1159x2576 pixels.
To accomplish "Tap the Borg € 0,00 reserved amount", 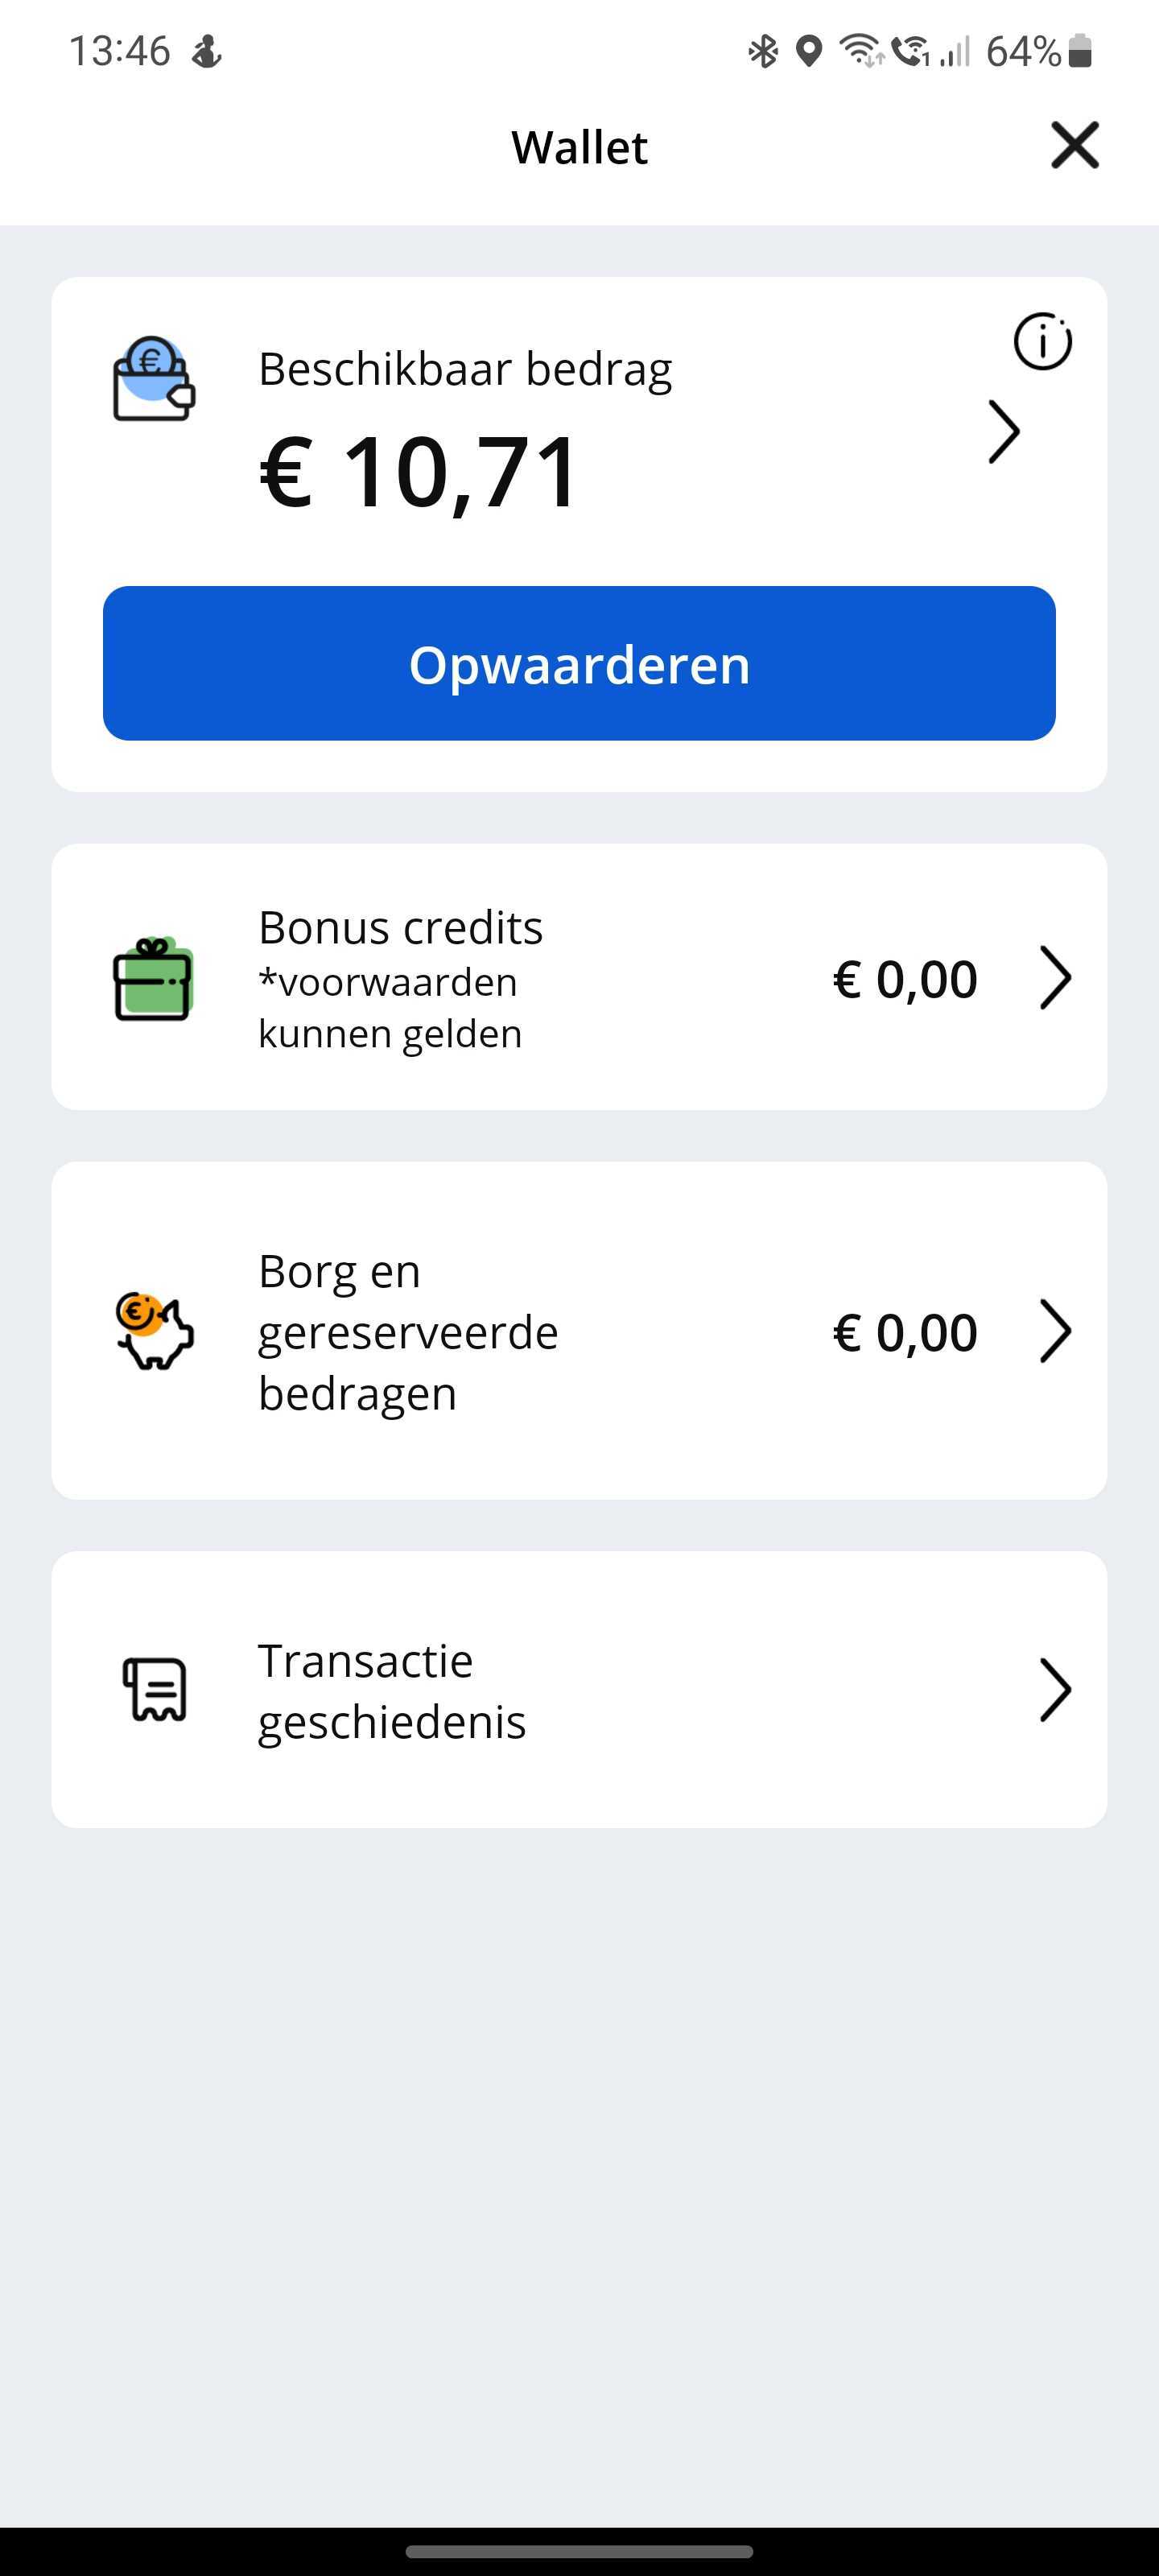I will click(904, 1332).
